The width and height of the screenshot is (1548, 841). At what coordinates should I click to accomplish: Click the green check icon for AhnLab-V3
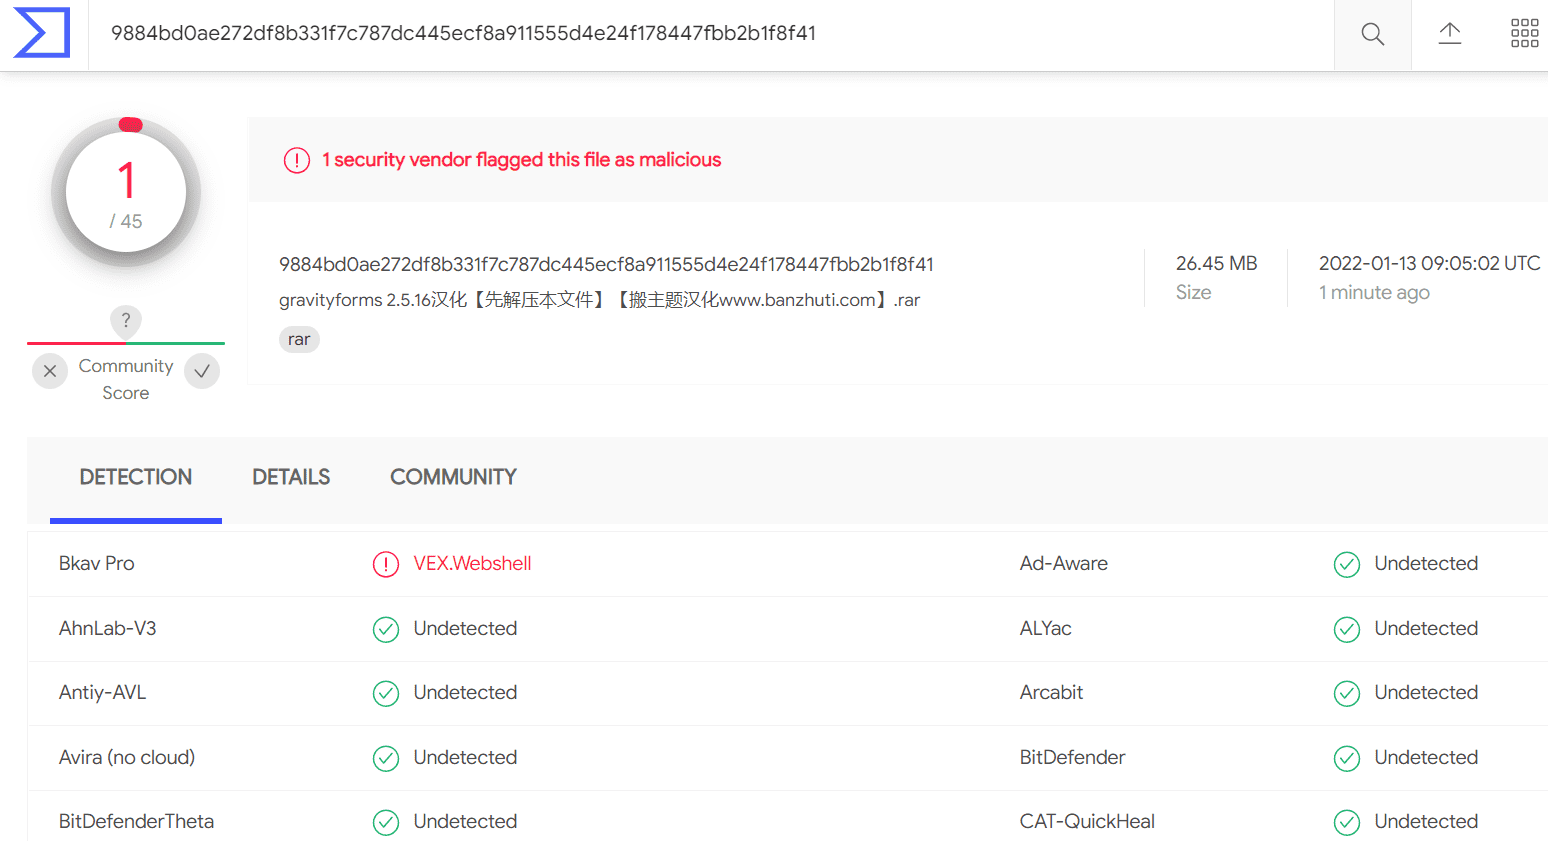(386, 629)
